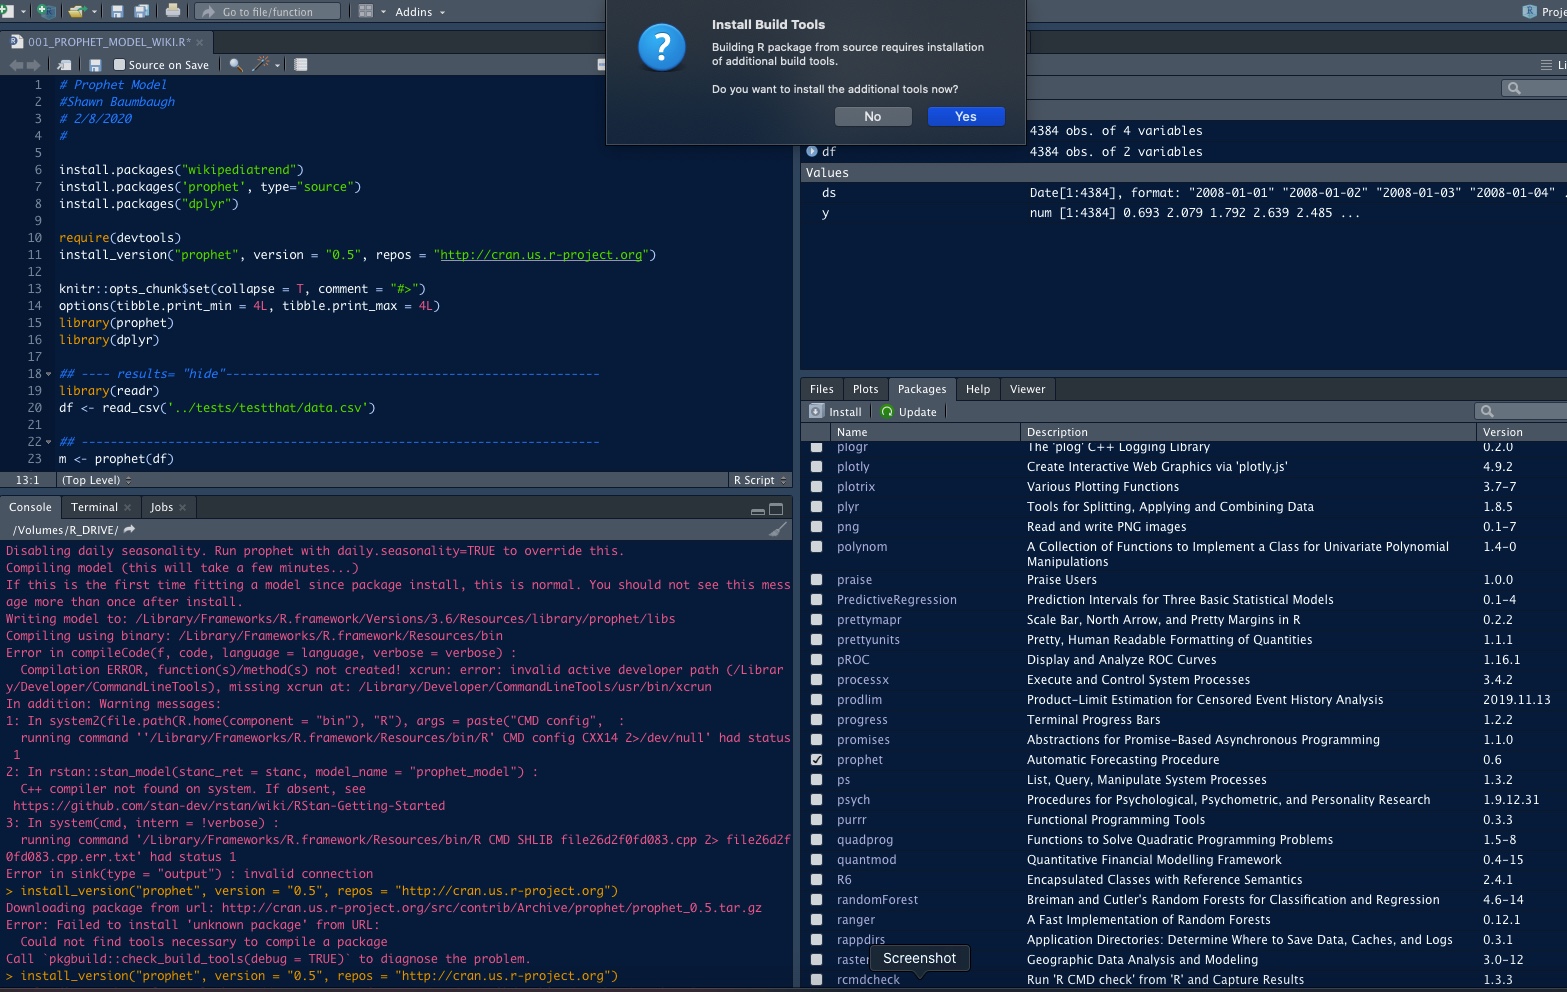The width and height of the screenshot is (1567, 992).
Task: Open the psych package documentation link
Action: point(853,800)
